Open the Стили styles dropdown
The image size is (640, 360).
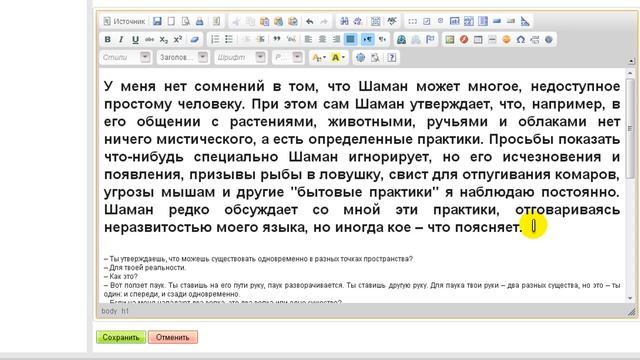click(125, 58)
